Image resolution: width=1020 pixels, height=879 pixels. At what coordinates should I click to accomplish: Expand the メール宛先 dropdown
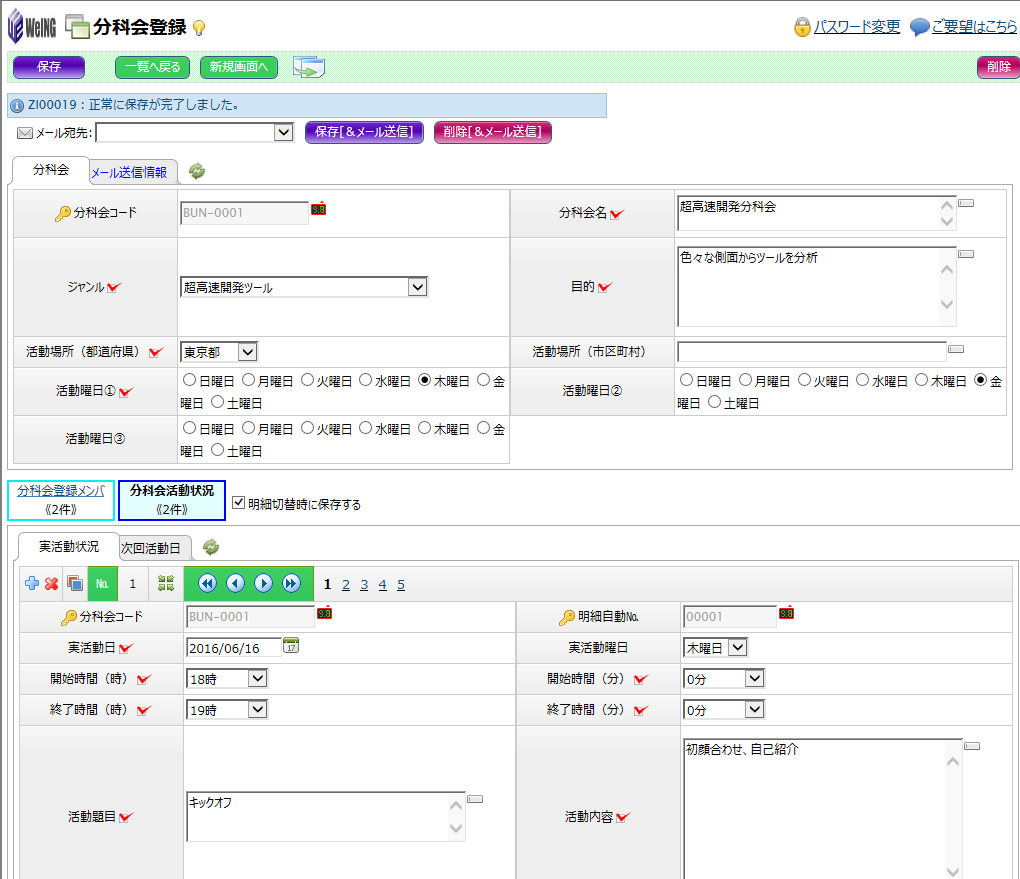tap(283, 132)
